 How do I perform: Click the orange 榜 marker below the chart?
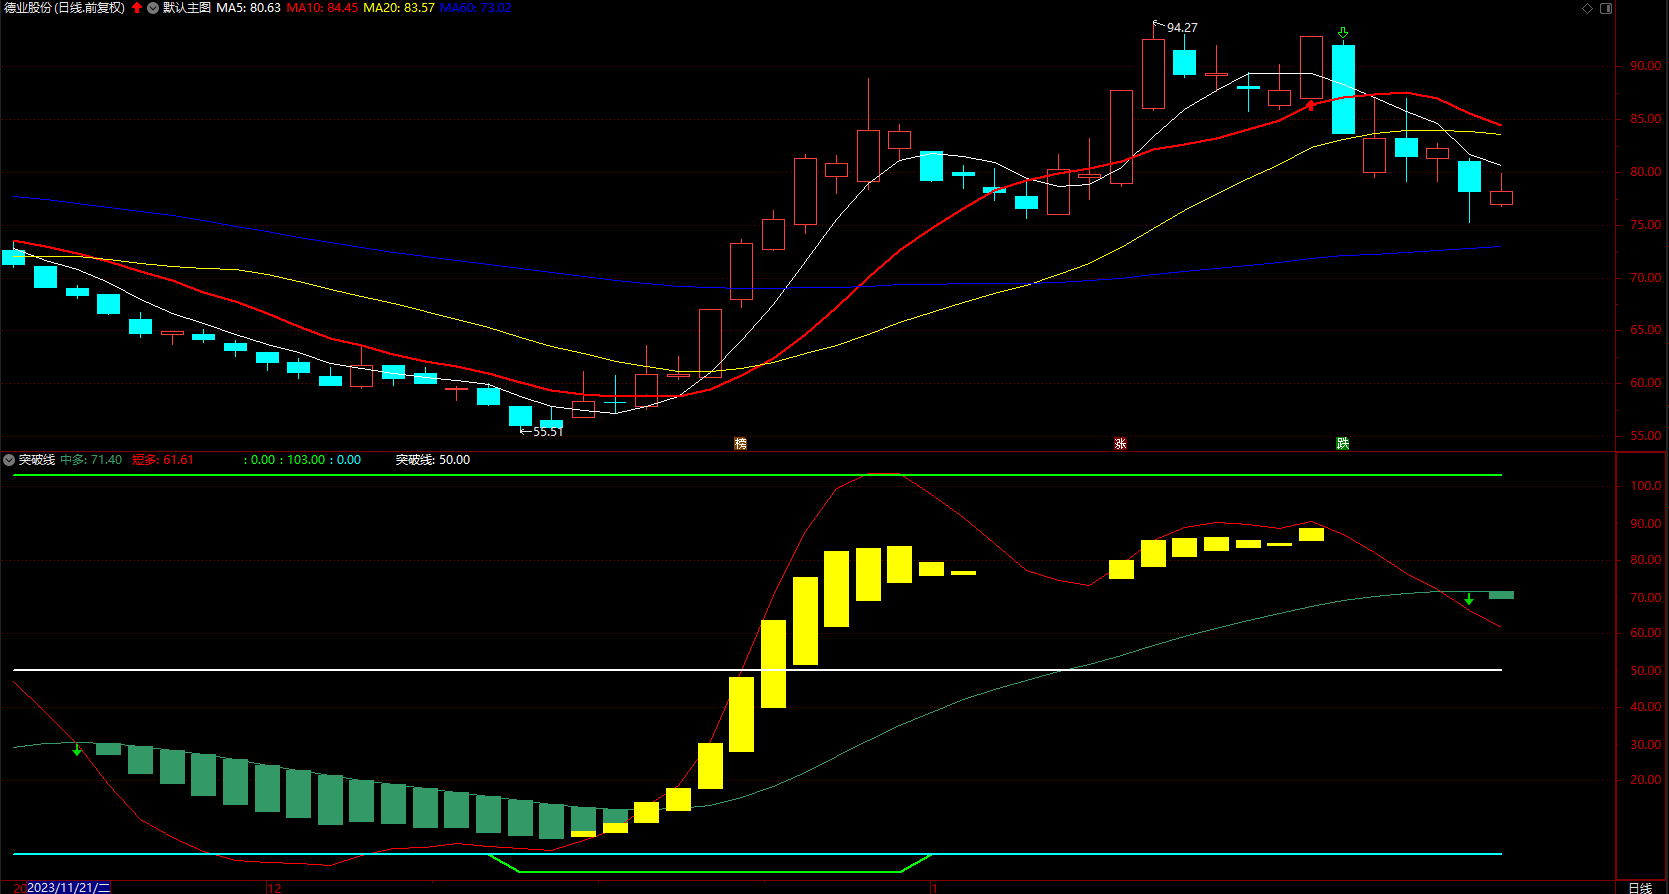coord(740,443)
